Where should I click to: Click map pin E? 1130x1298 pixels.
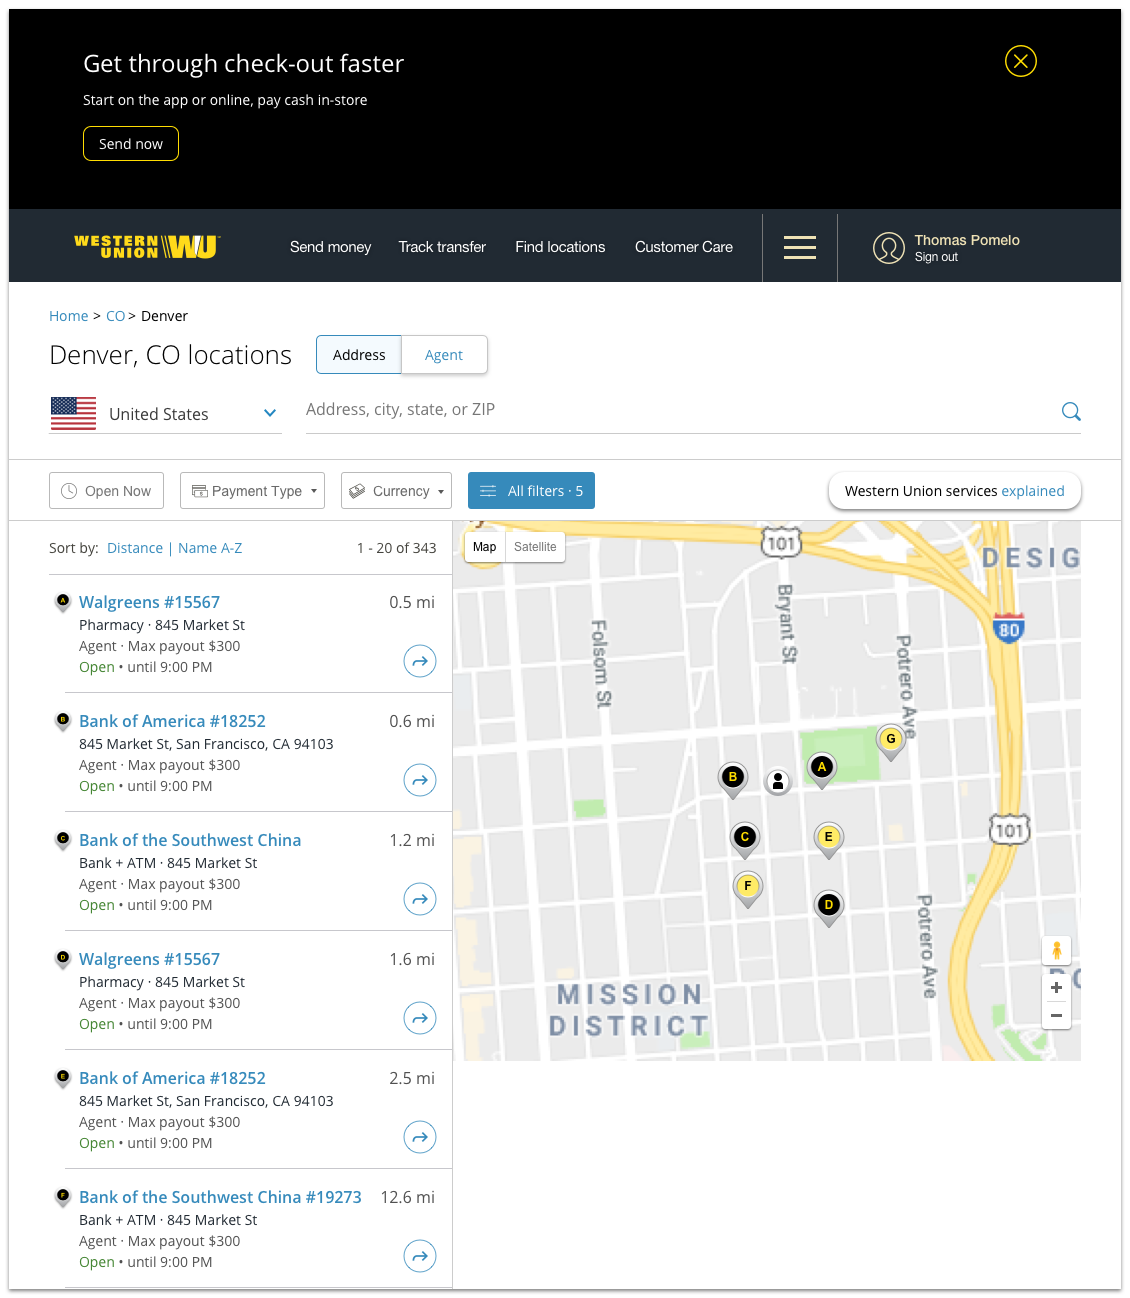tap(828, 839)
